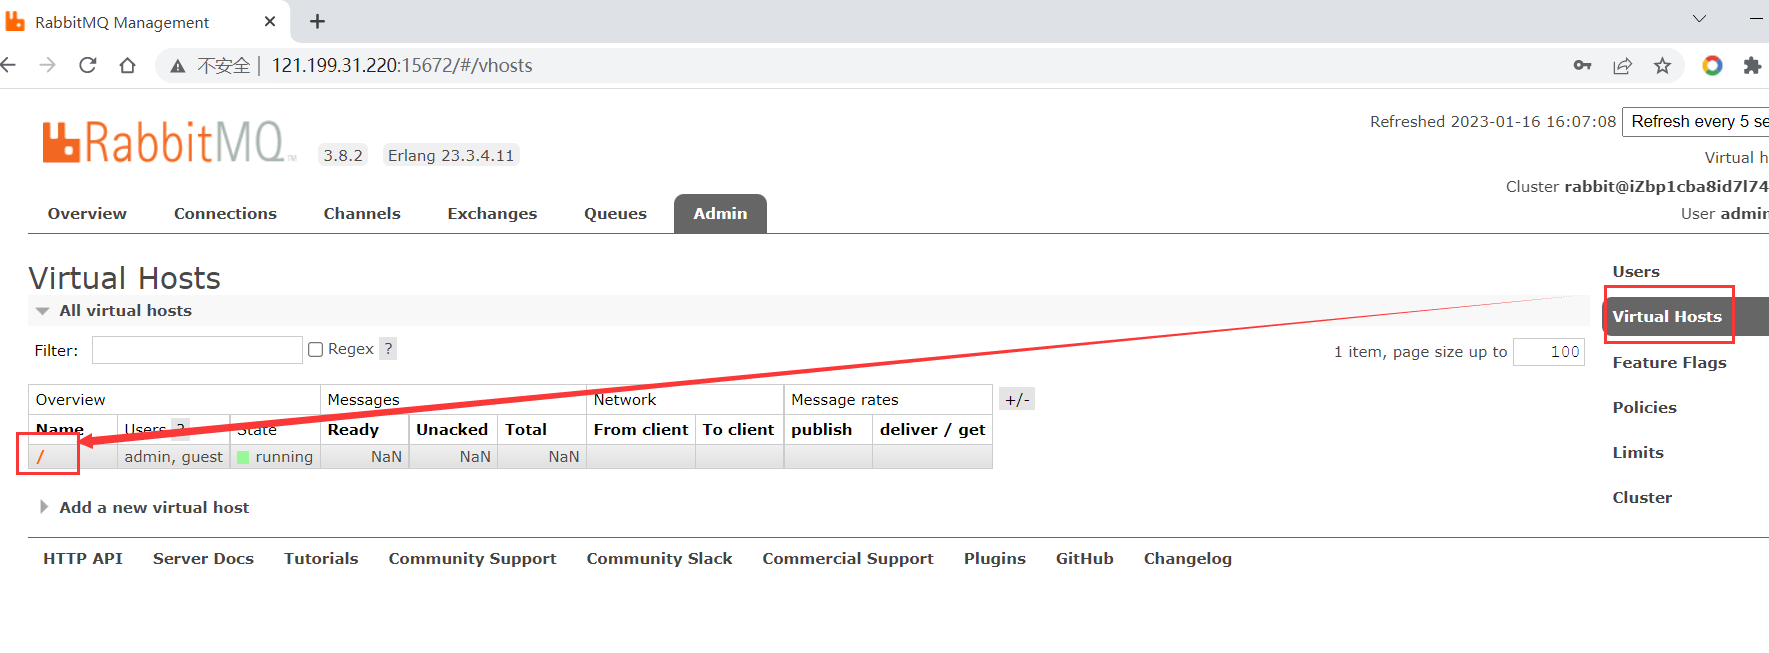1769x653 pixels.
Task: Open Policies in the admin sidebar
Action: click(1644, 407)
